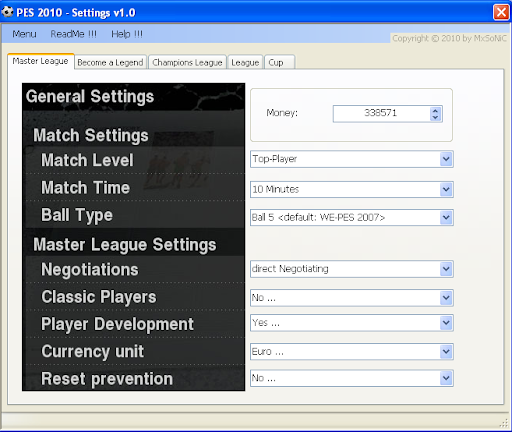Click the resize grip in the status bar corner
Screen dimensions: 512x432
click(504, 423)
